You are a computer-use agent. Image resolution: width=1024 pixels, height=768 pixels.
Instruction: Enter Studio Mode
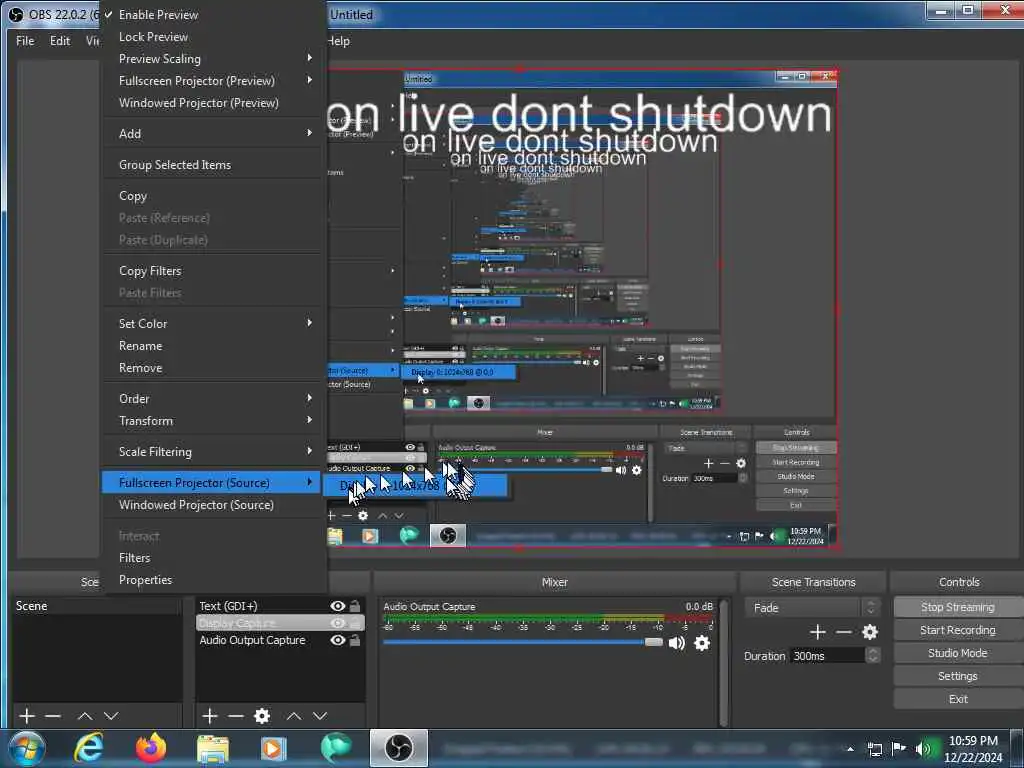tap(957, 653)
